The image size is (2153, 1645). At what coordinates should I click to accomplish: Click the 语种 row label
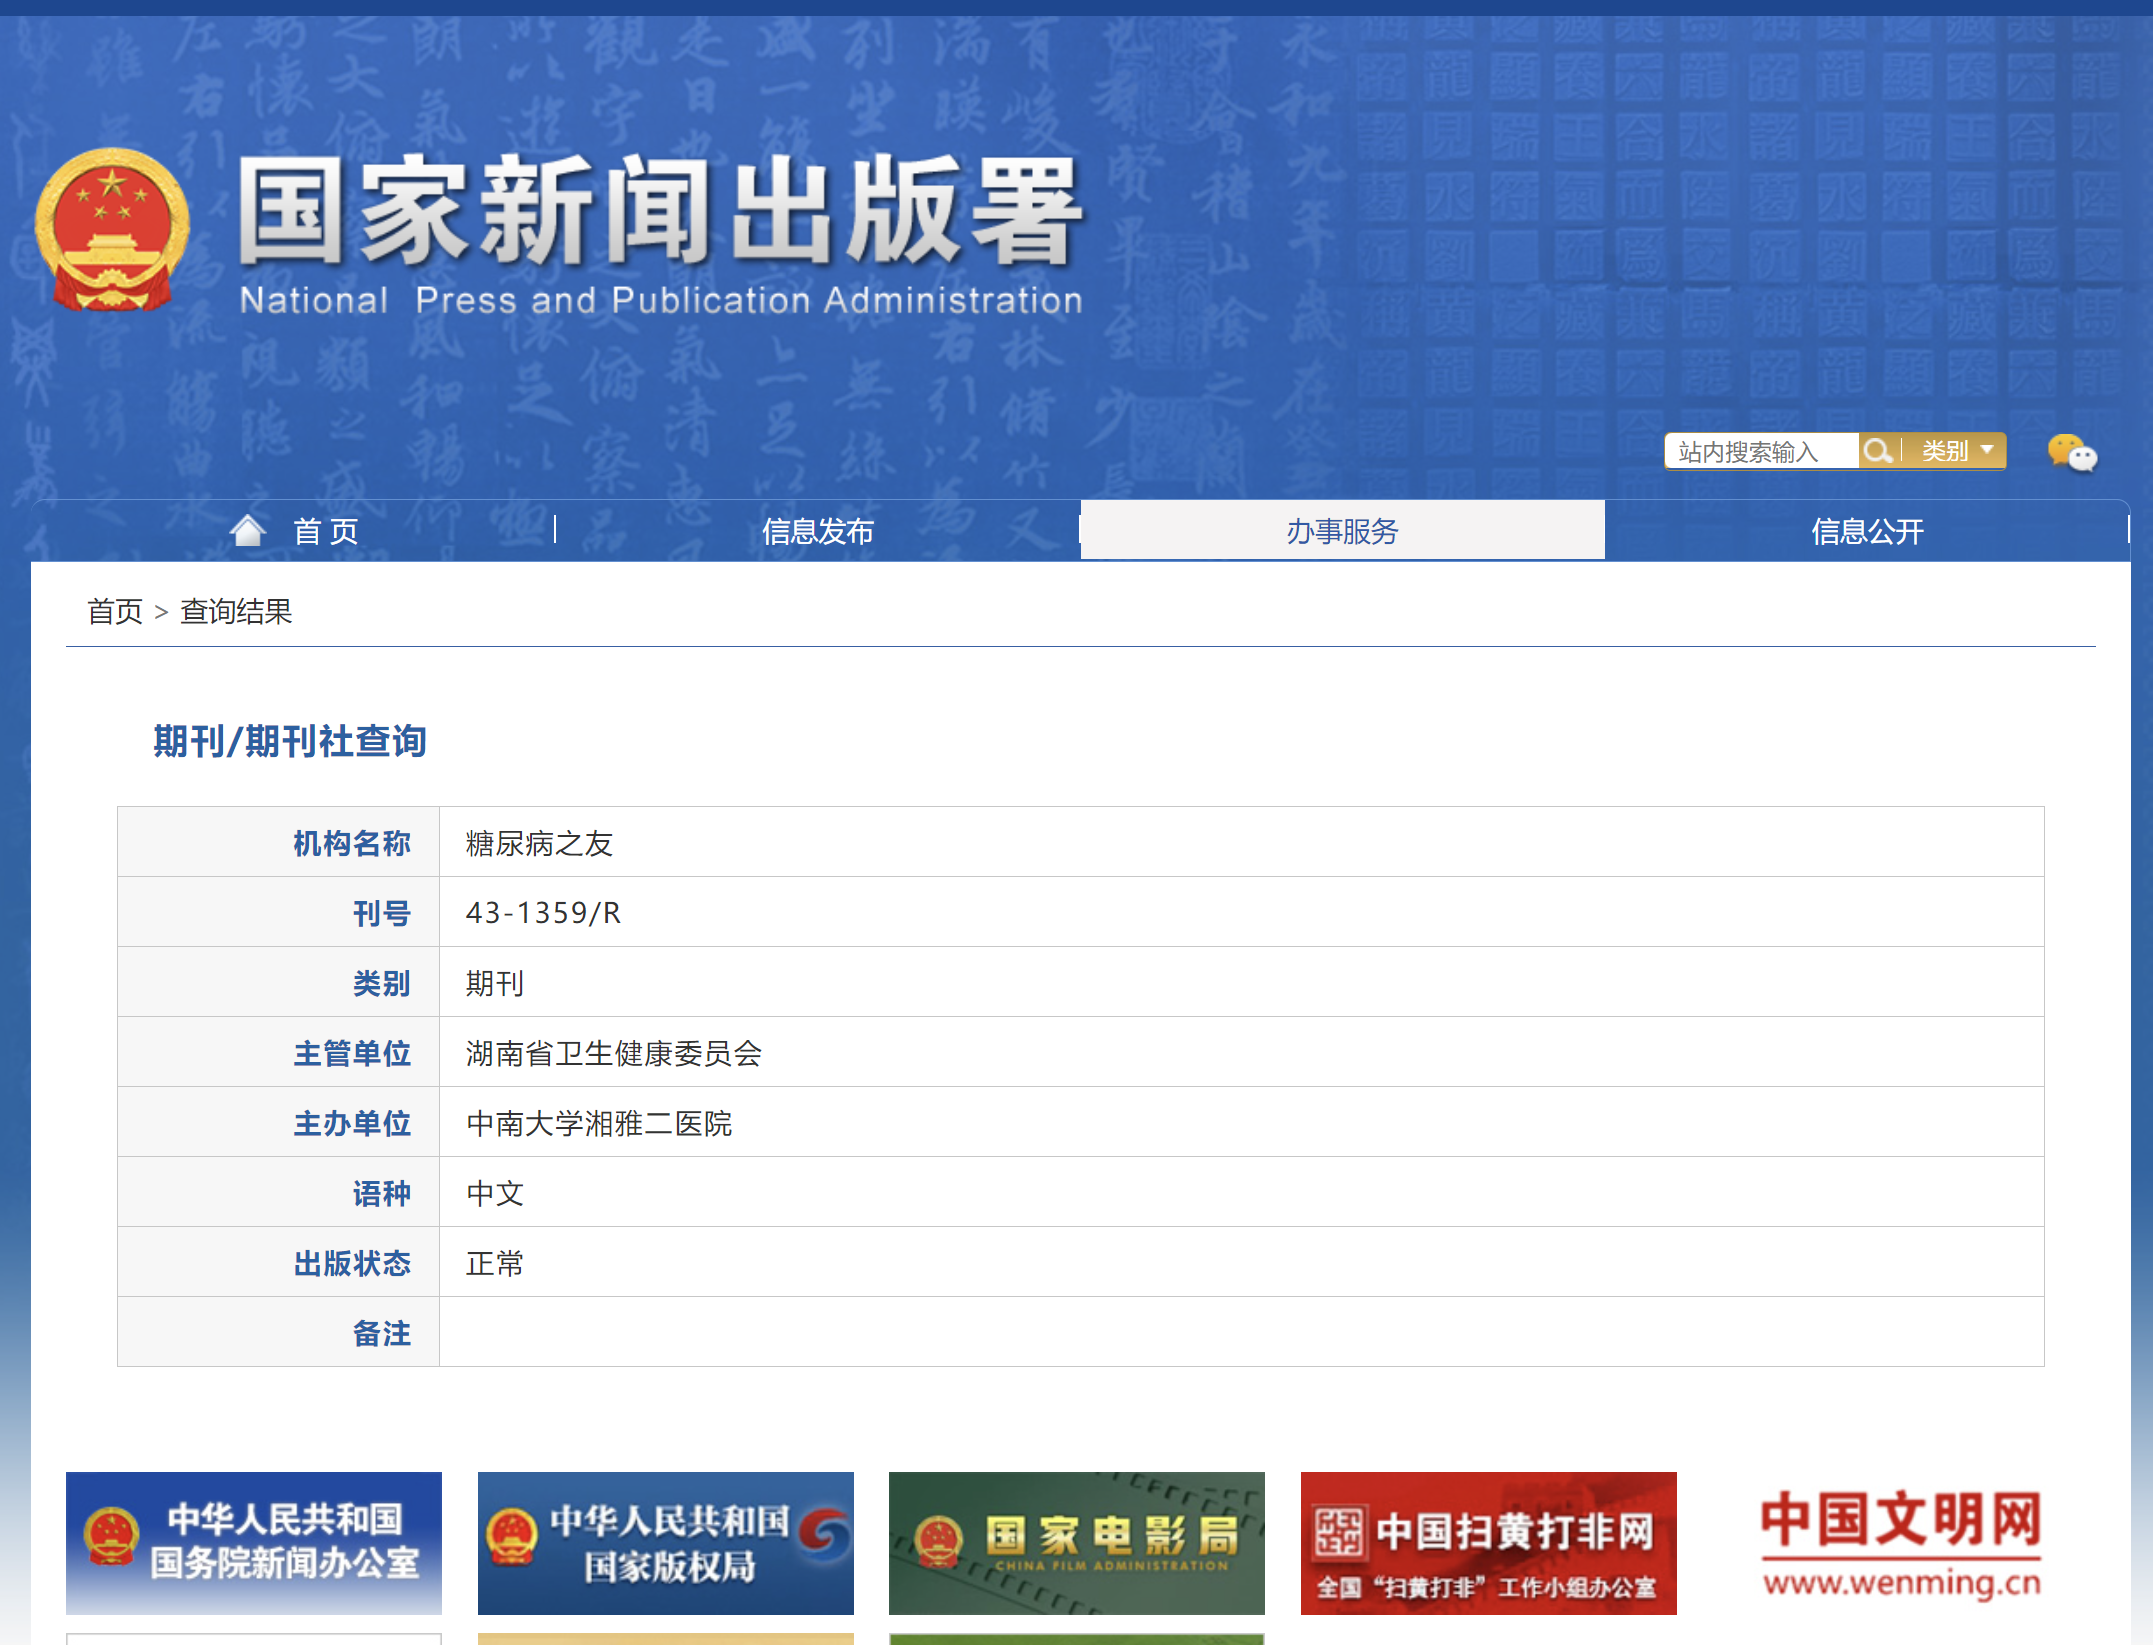pos(381,1193)
